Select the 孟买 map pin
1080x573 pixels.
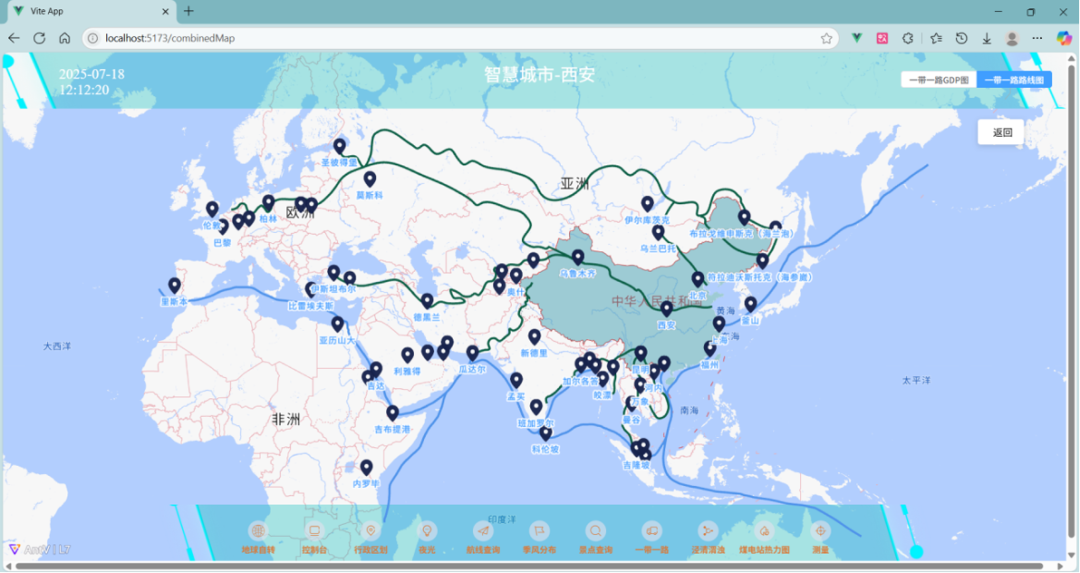pos(517,380)
